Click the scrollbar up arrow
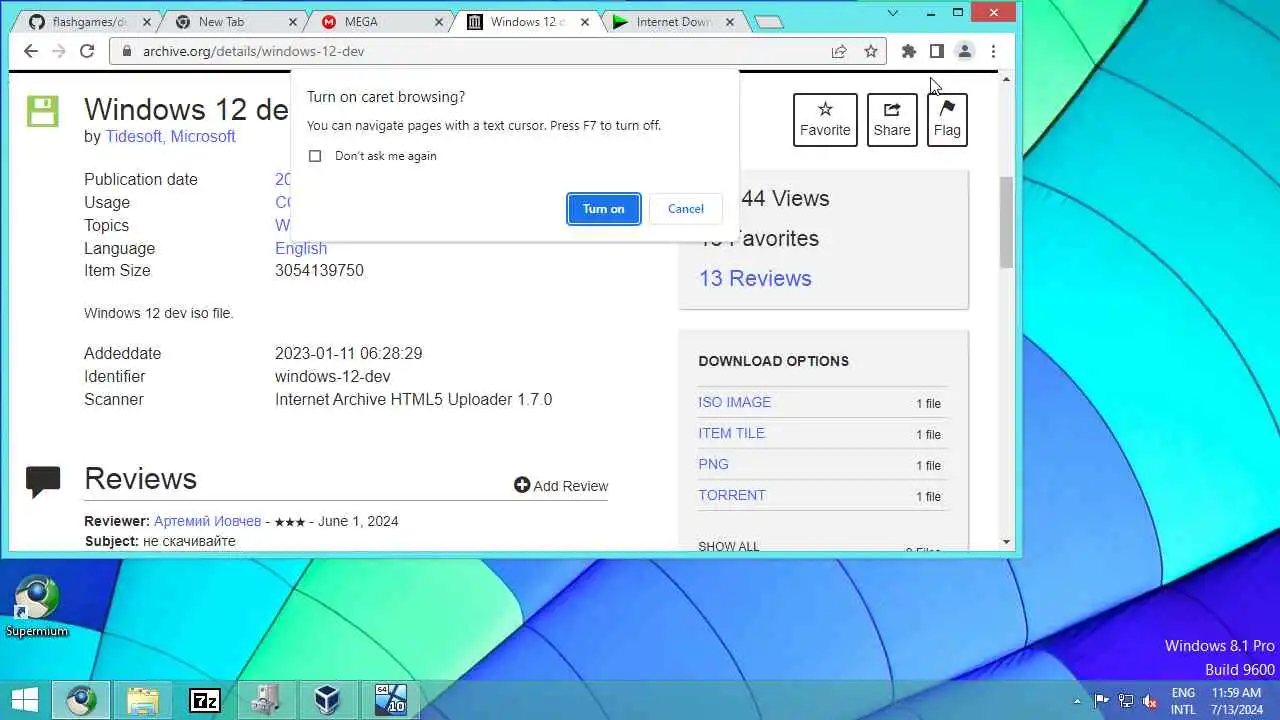This screenshot has width=1280, height=720. (x=1006, y=79)
